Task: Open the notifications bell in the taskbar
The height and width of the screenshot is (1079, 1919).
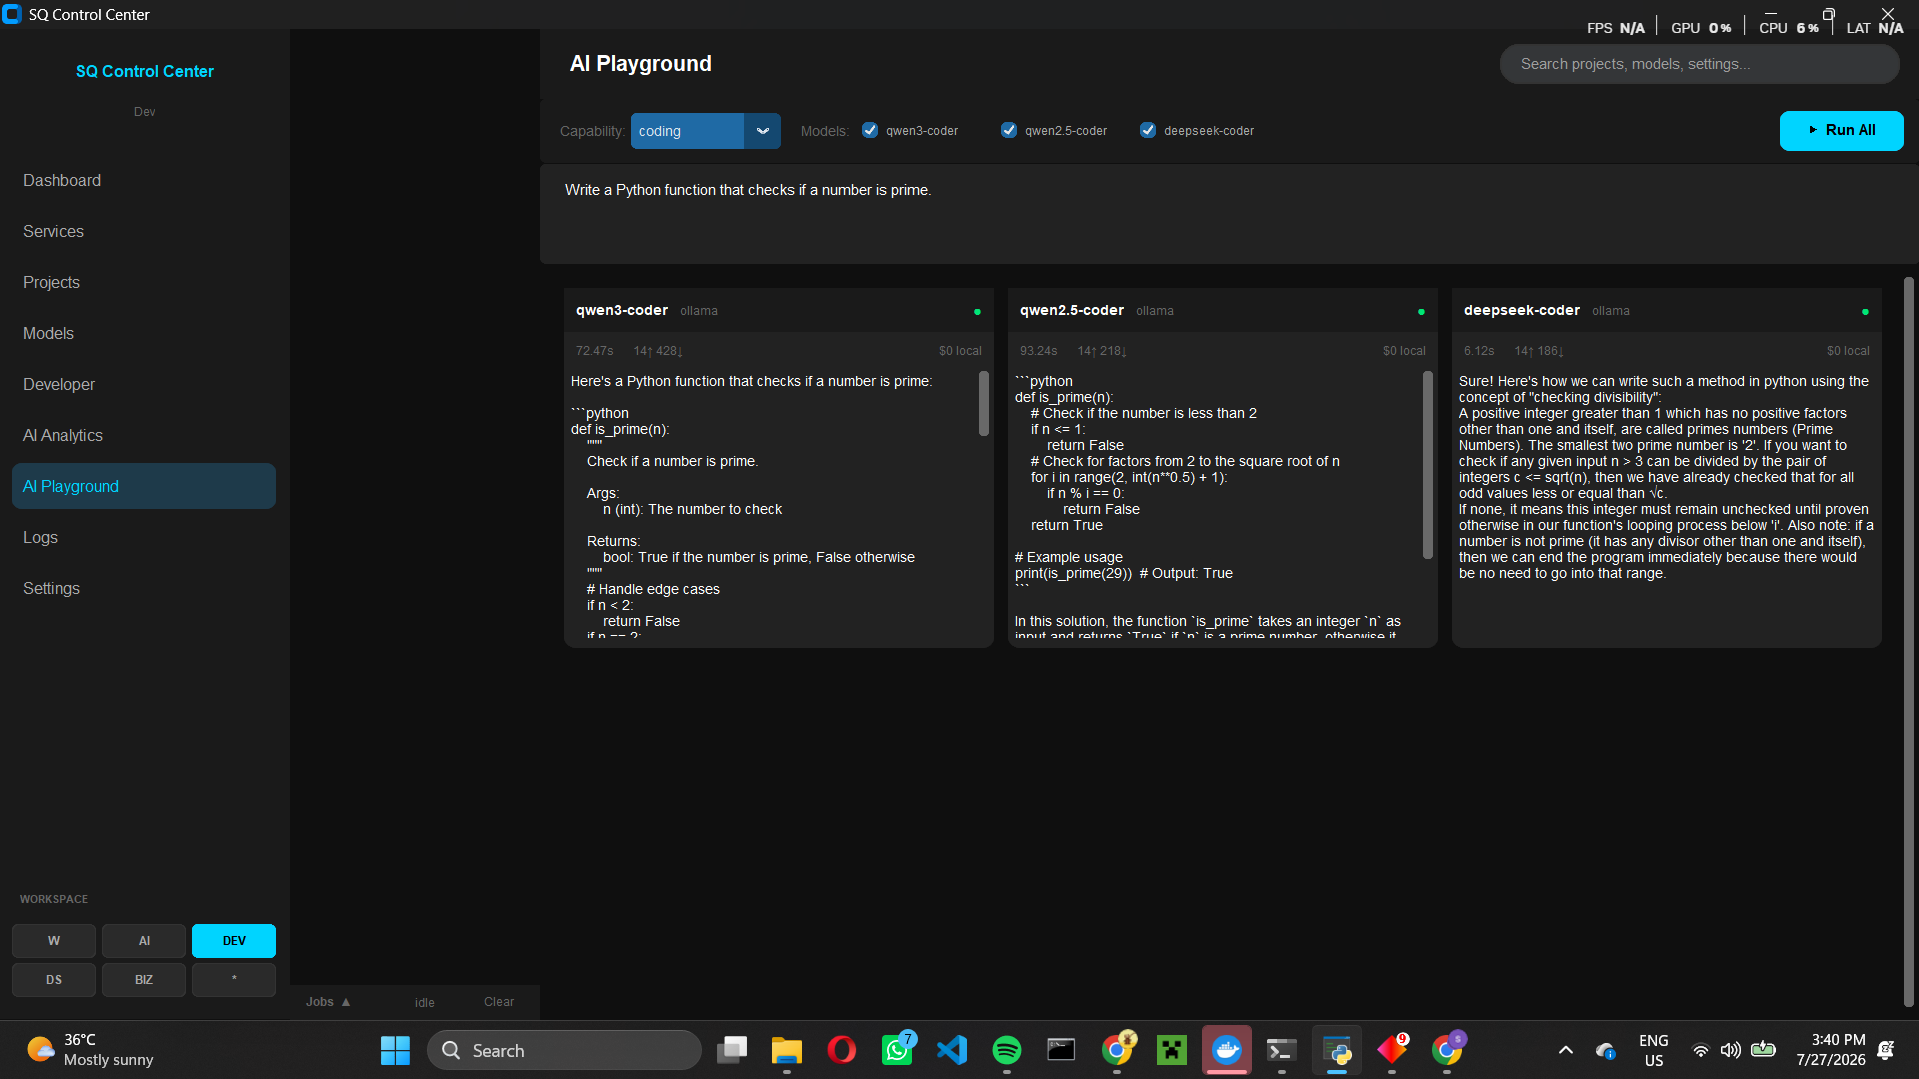Action: (1886, 1050)
